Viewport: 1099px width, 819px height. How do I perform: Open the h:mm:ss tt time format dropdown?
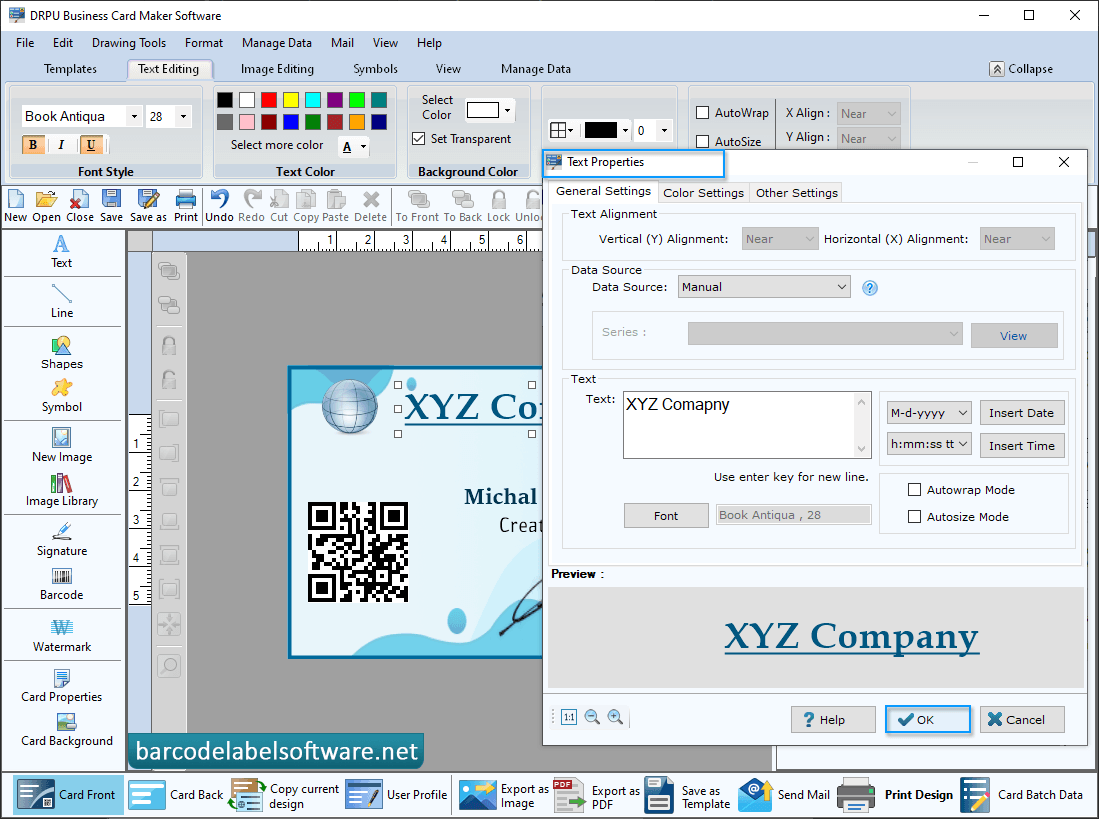[929, 443]
